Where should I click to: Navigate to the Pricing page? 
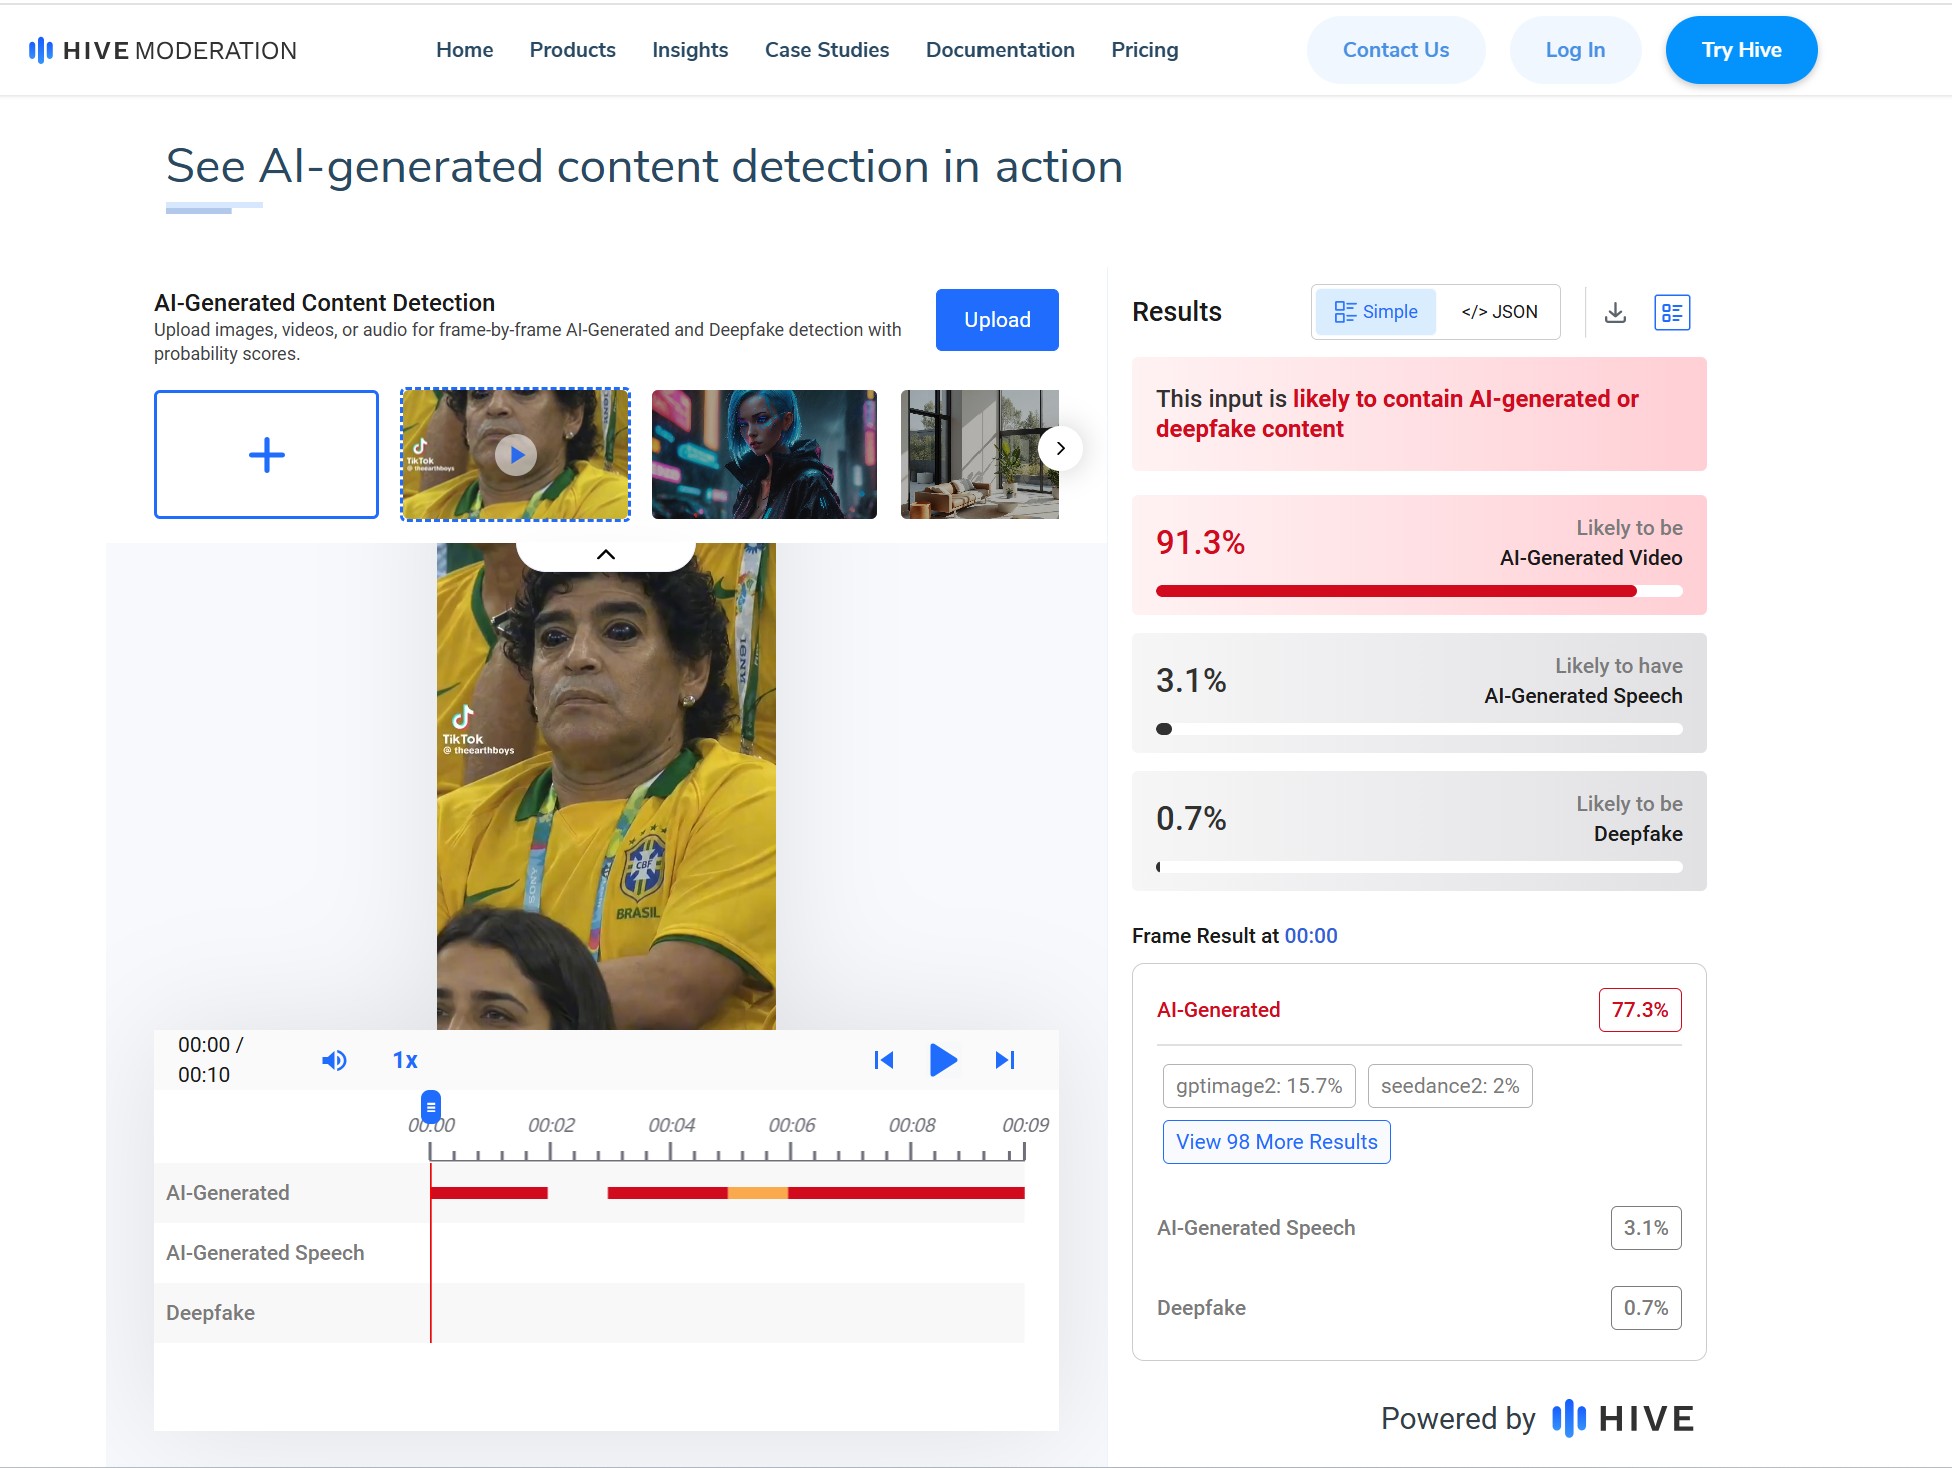(1145, 50)
